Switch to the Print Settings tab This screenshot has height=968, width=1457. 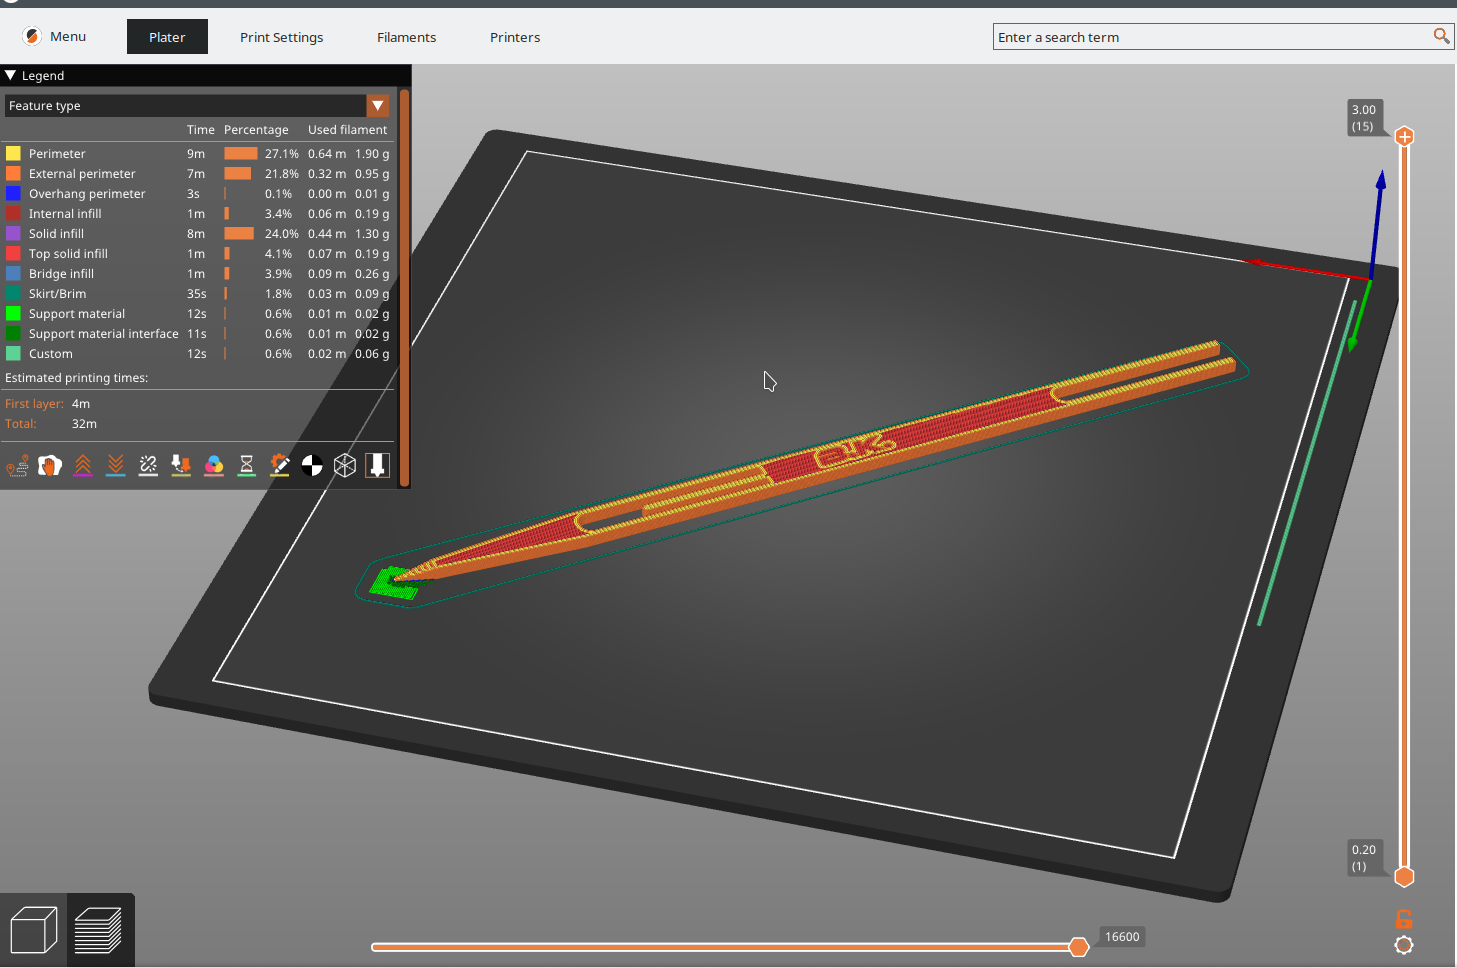pos(281,37)
